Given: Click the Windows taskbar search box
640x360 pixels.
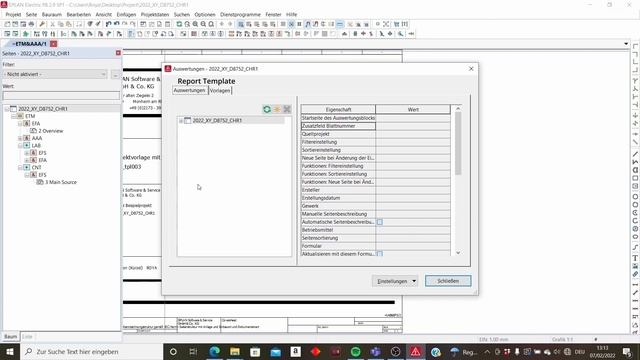Looking at the screenshot, I should [92, 351].
